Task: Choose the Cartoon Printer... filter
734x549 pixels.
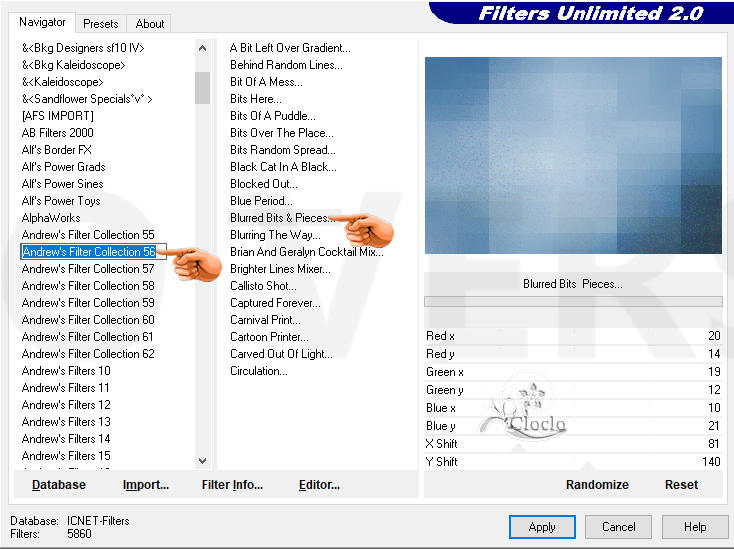Action: click(x=269, y=337)
